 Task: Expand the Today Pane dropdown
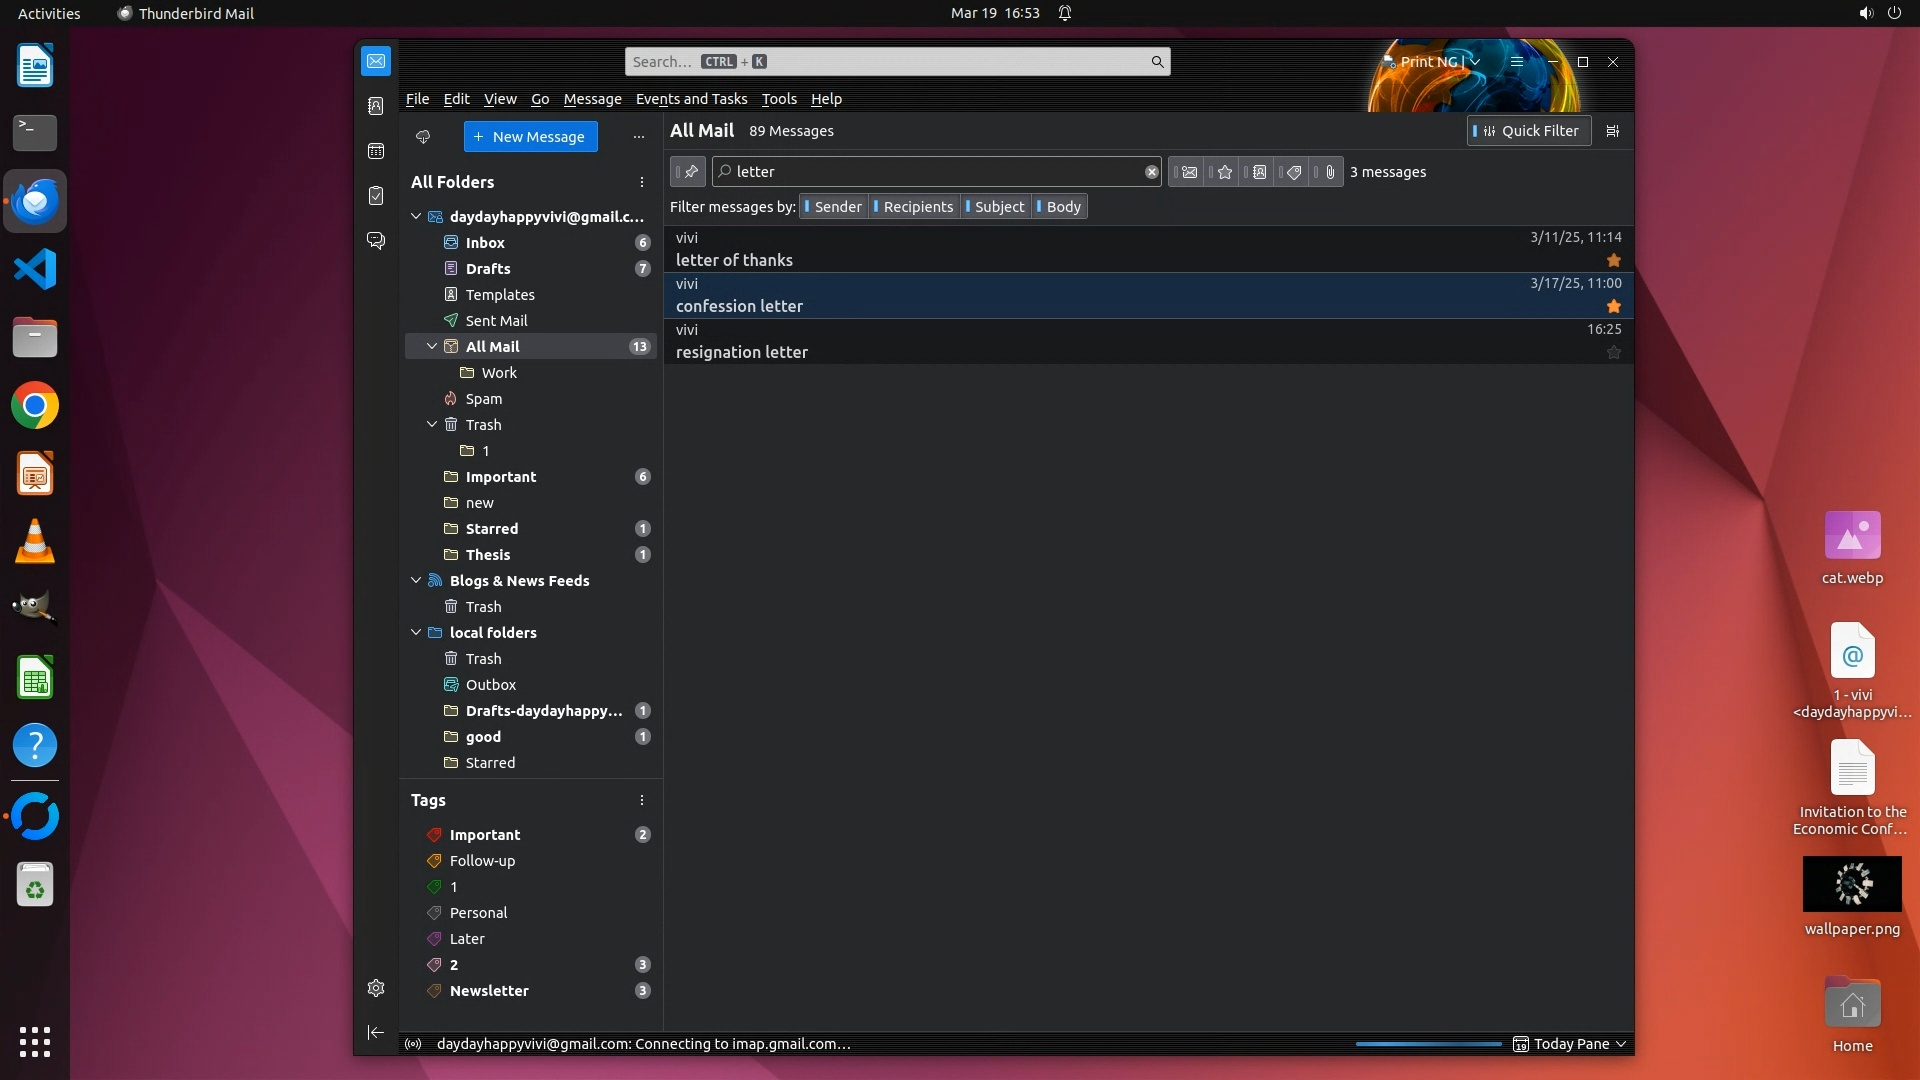click(1621, 1044)
